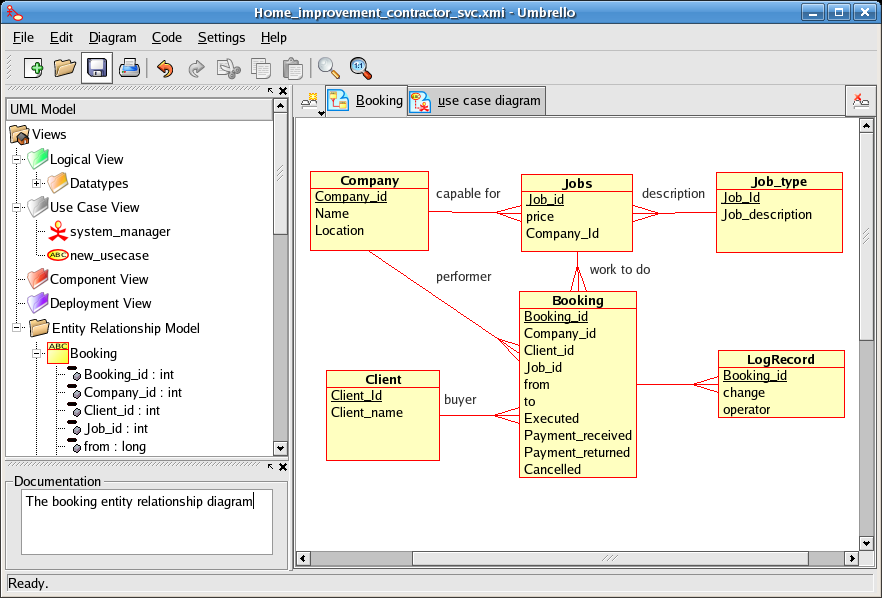Screen dimensions: 882x598
Task: Expand the Datatypes tree node
Action: [x=36, y=183]
